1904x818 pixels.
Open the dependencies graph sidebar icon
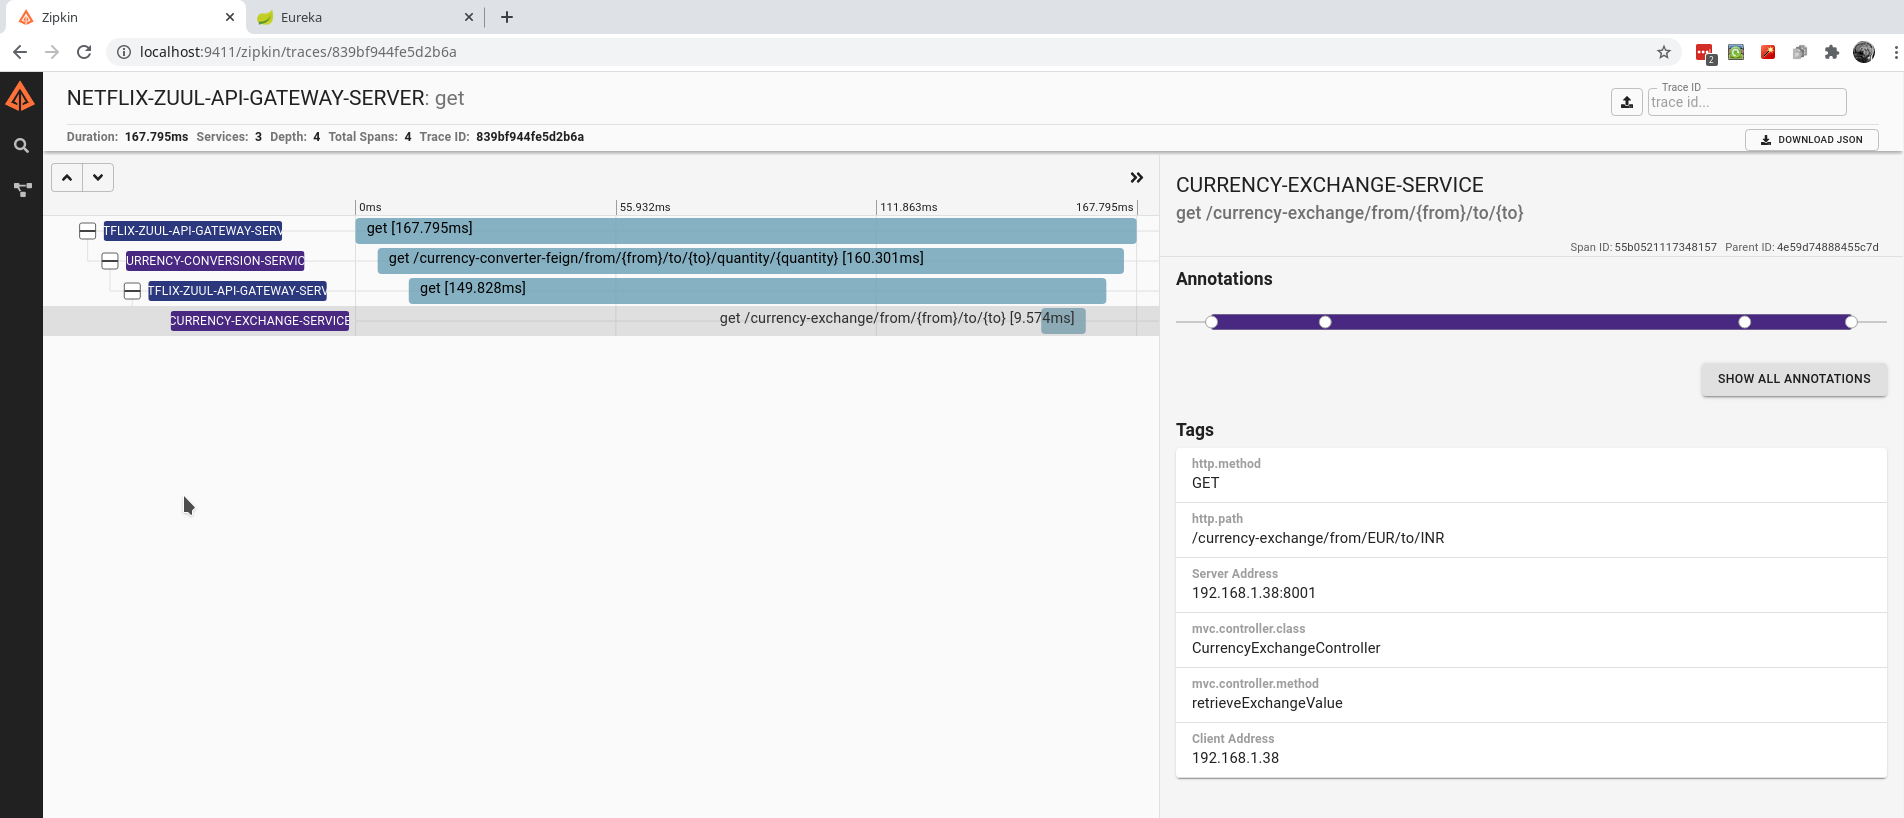21,189
